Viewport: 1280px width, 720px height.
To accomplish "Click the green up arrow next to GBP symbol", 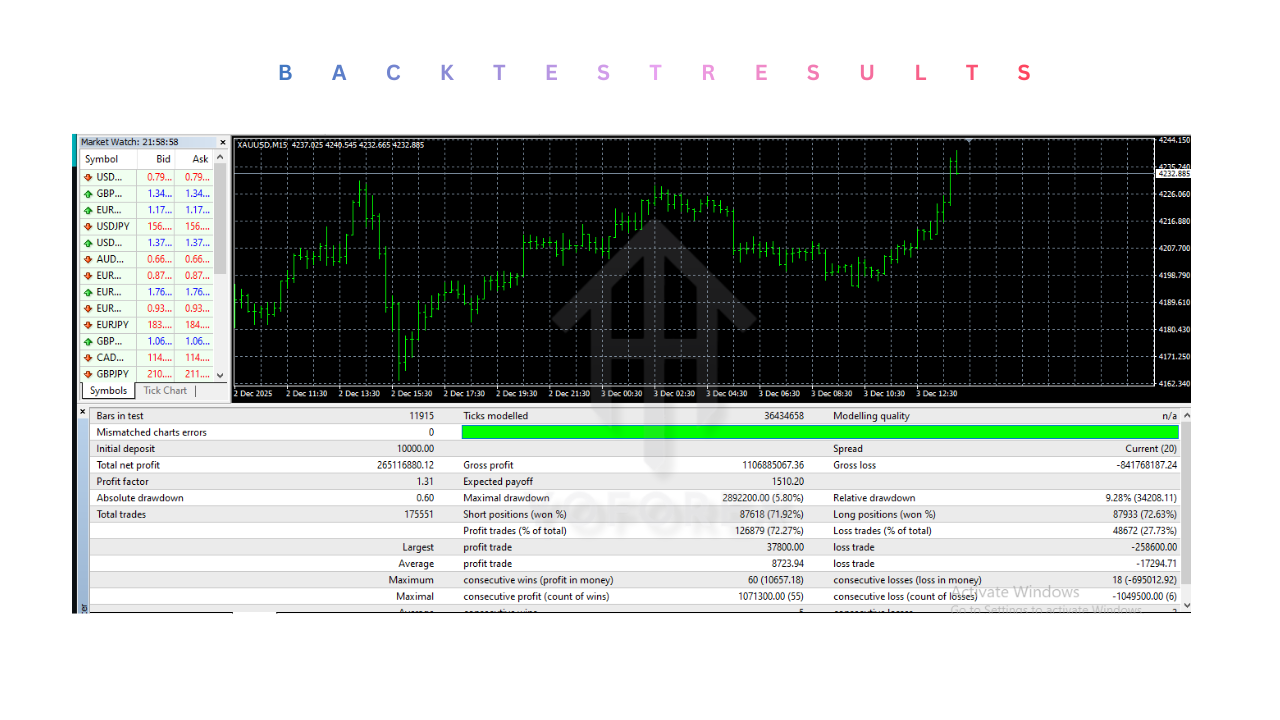I will 87,193.
